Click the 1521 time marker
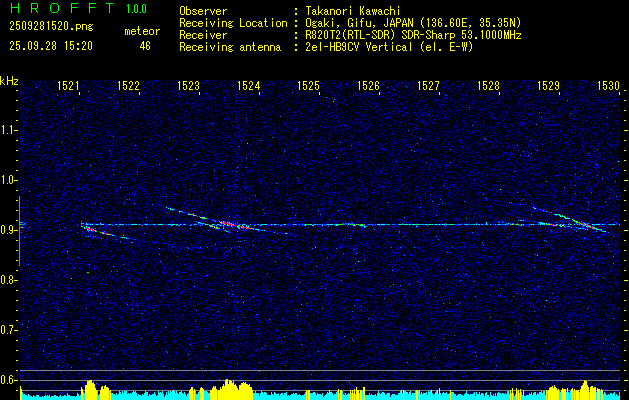The width and height of the screenshot is (629, 400). tap(68, 87)
